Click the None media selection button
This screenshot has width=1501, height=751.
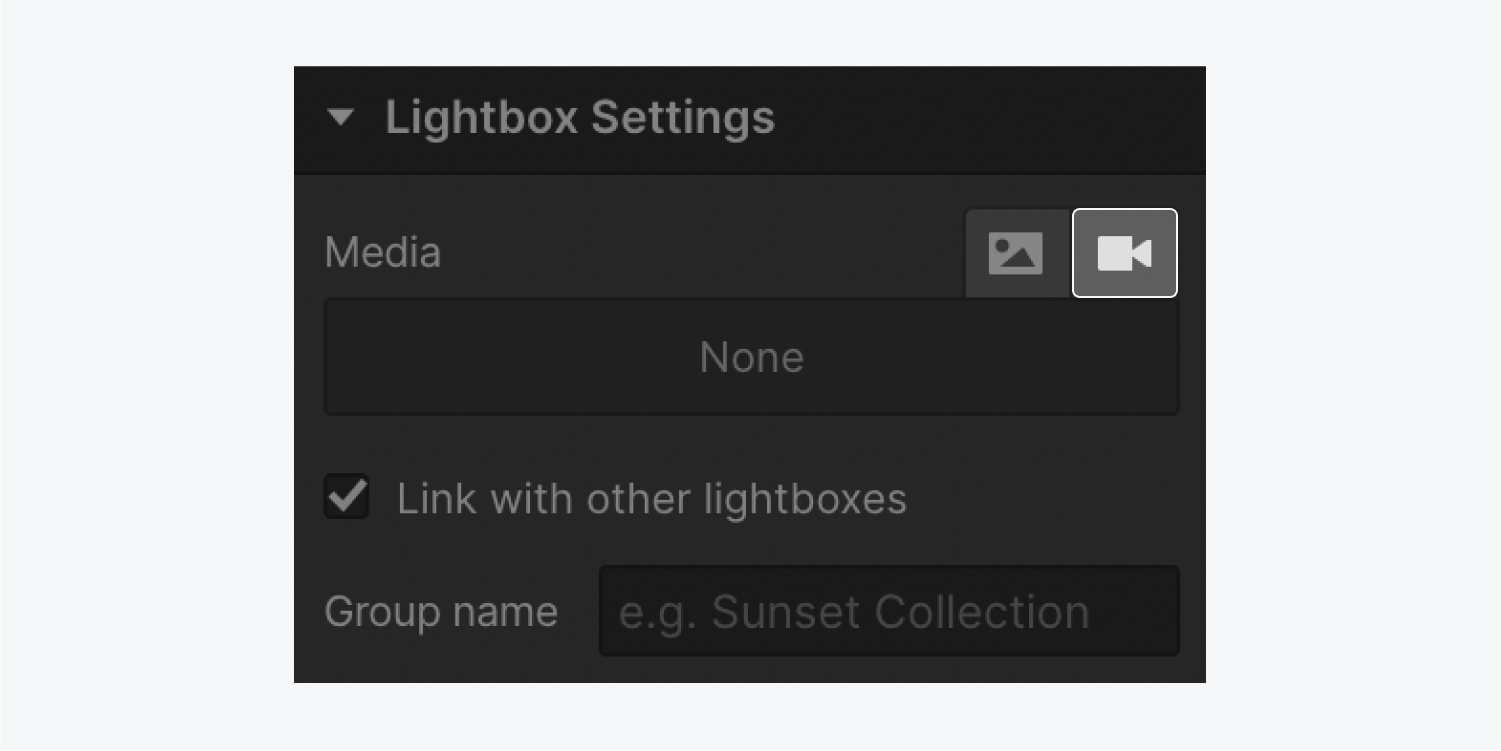[752, 357]
